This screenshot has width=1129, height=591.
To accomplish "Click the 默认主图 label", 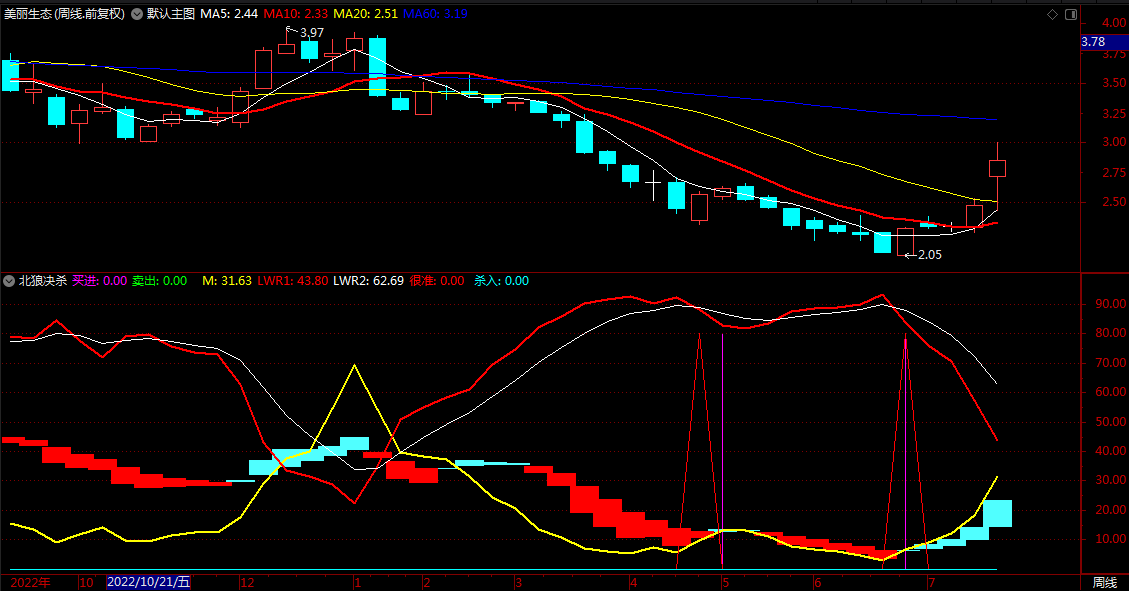I will pos(171,14).
